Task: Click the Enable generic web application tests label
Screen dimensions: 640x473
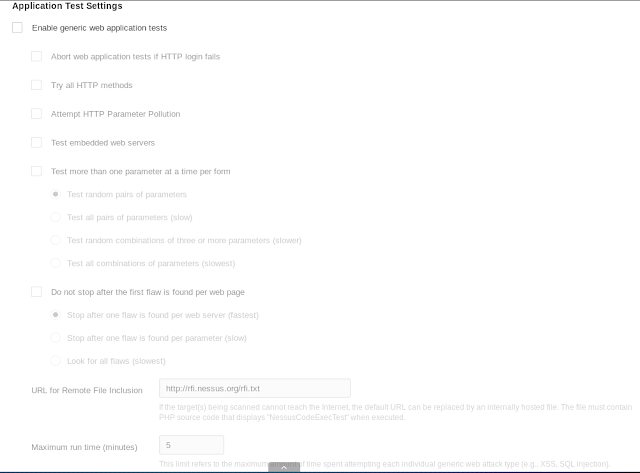Action: (100, 28)
